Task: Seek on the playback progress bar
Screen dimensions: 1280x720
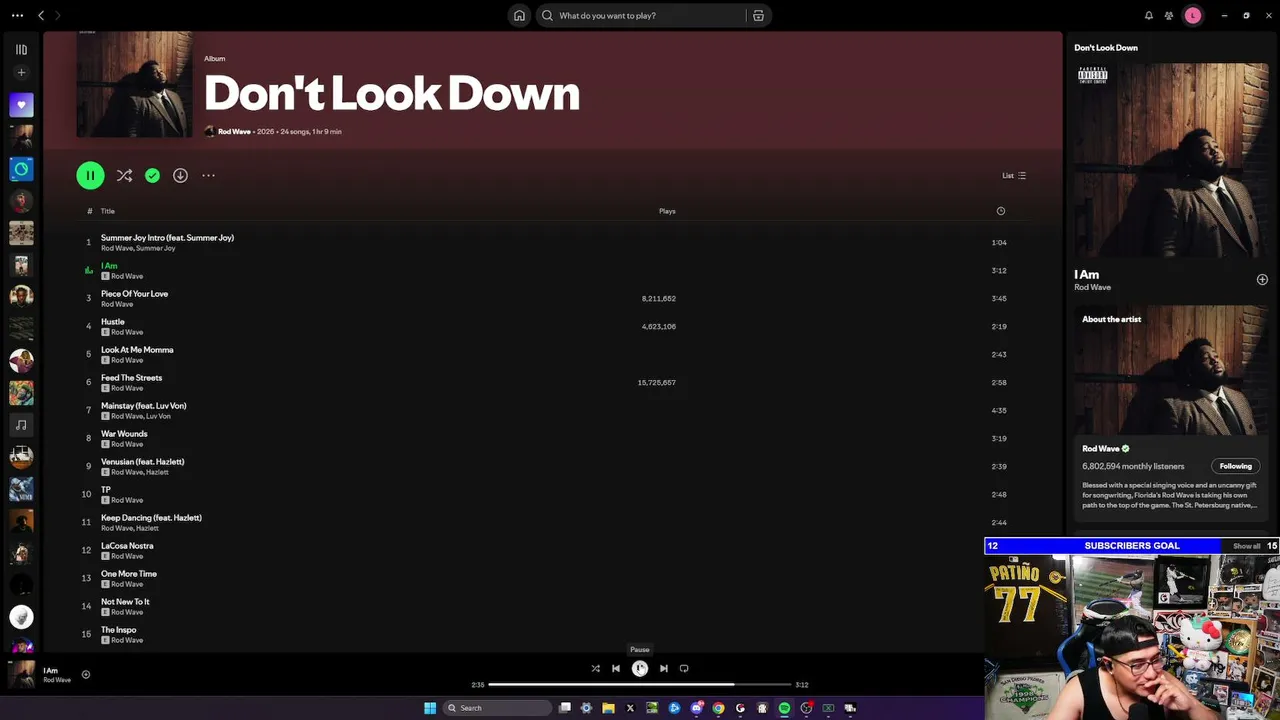Action: click(640, 685)
